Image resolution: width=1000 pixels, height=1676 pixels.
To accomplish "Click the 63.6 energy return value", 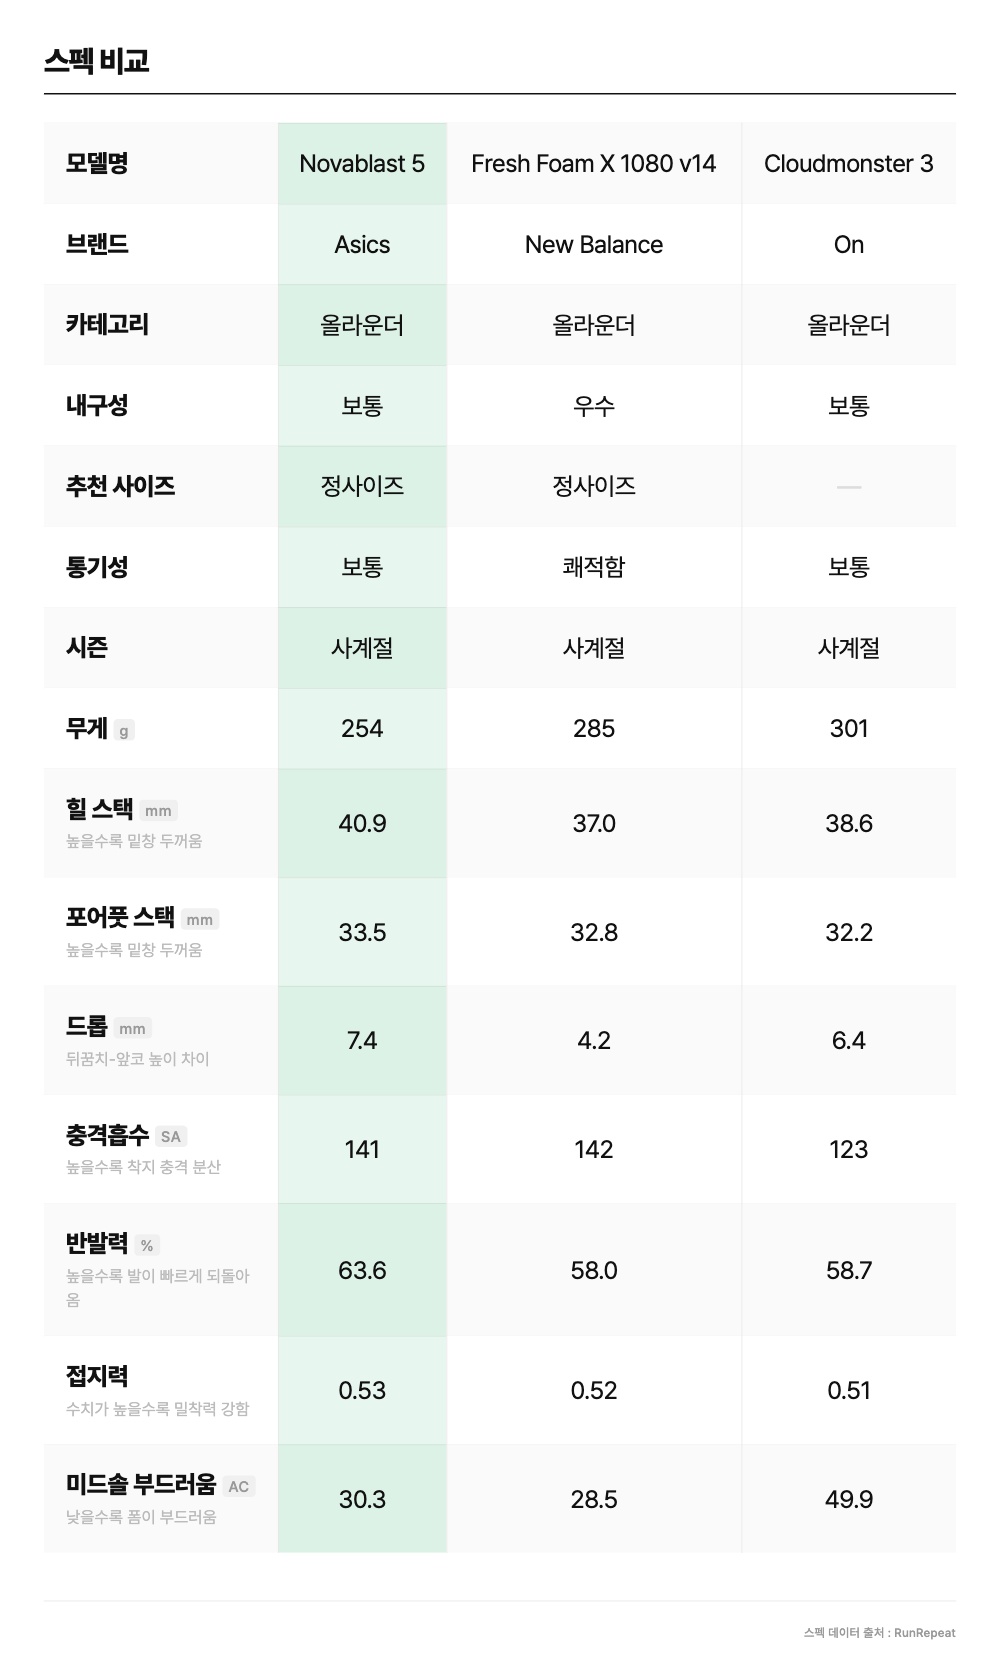I will coord(362,1270).
